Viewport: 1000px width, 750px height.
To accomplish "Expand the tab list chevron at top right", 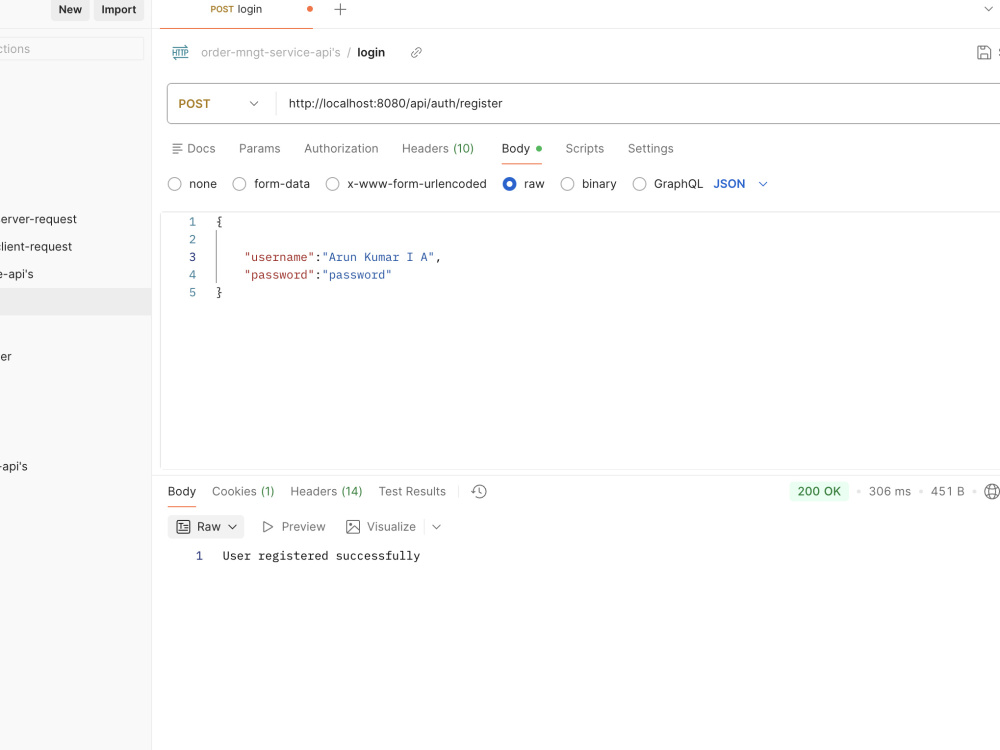I will [x=988, y=9].
